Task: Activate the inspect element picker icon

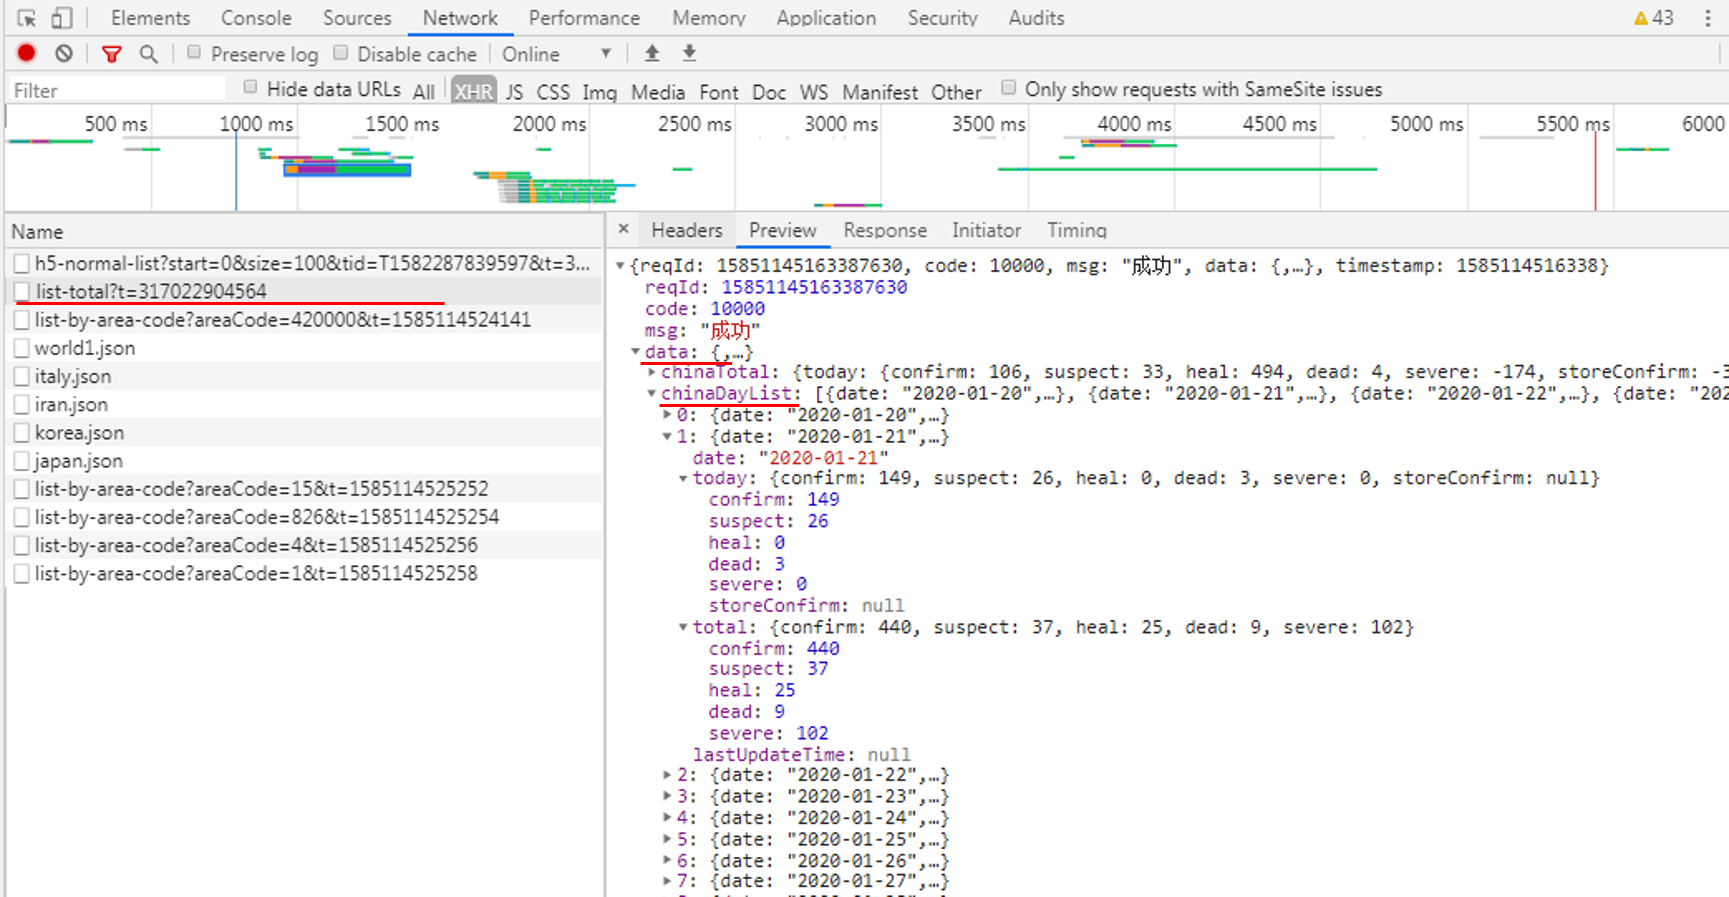Action: [x=27, y=18]
